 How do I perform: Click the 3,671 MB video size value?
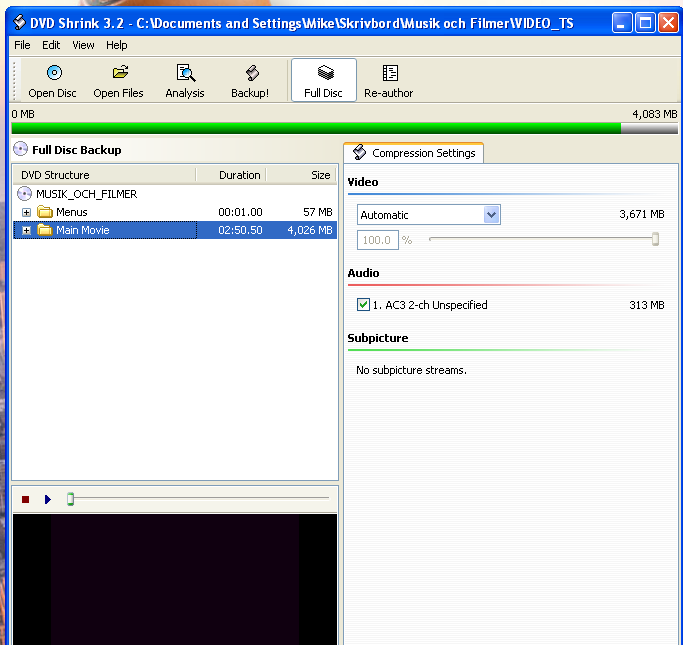(642, 214)
